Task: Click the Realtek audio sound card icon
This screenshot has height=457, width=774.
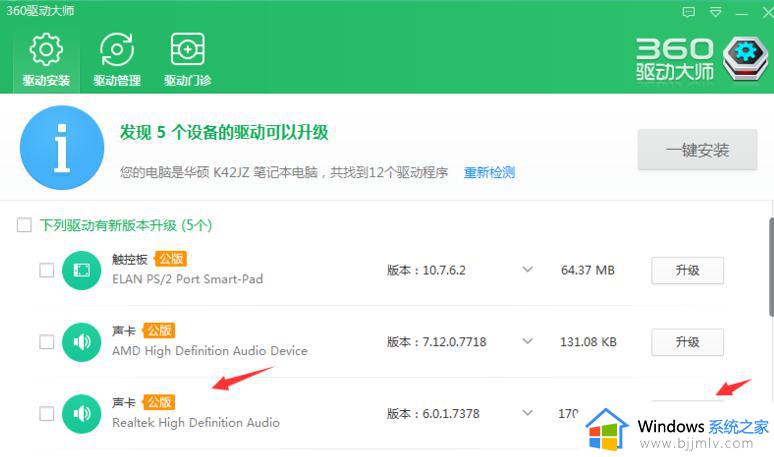Action: click(x=81, y=414)
